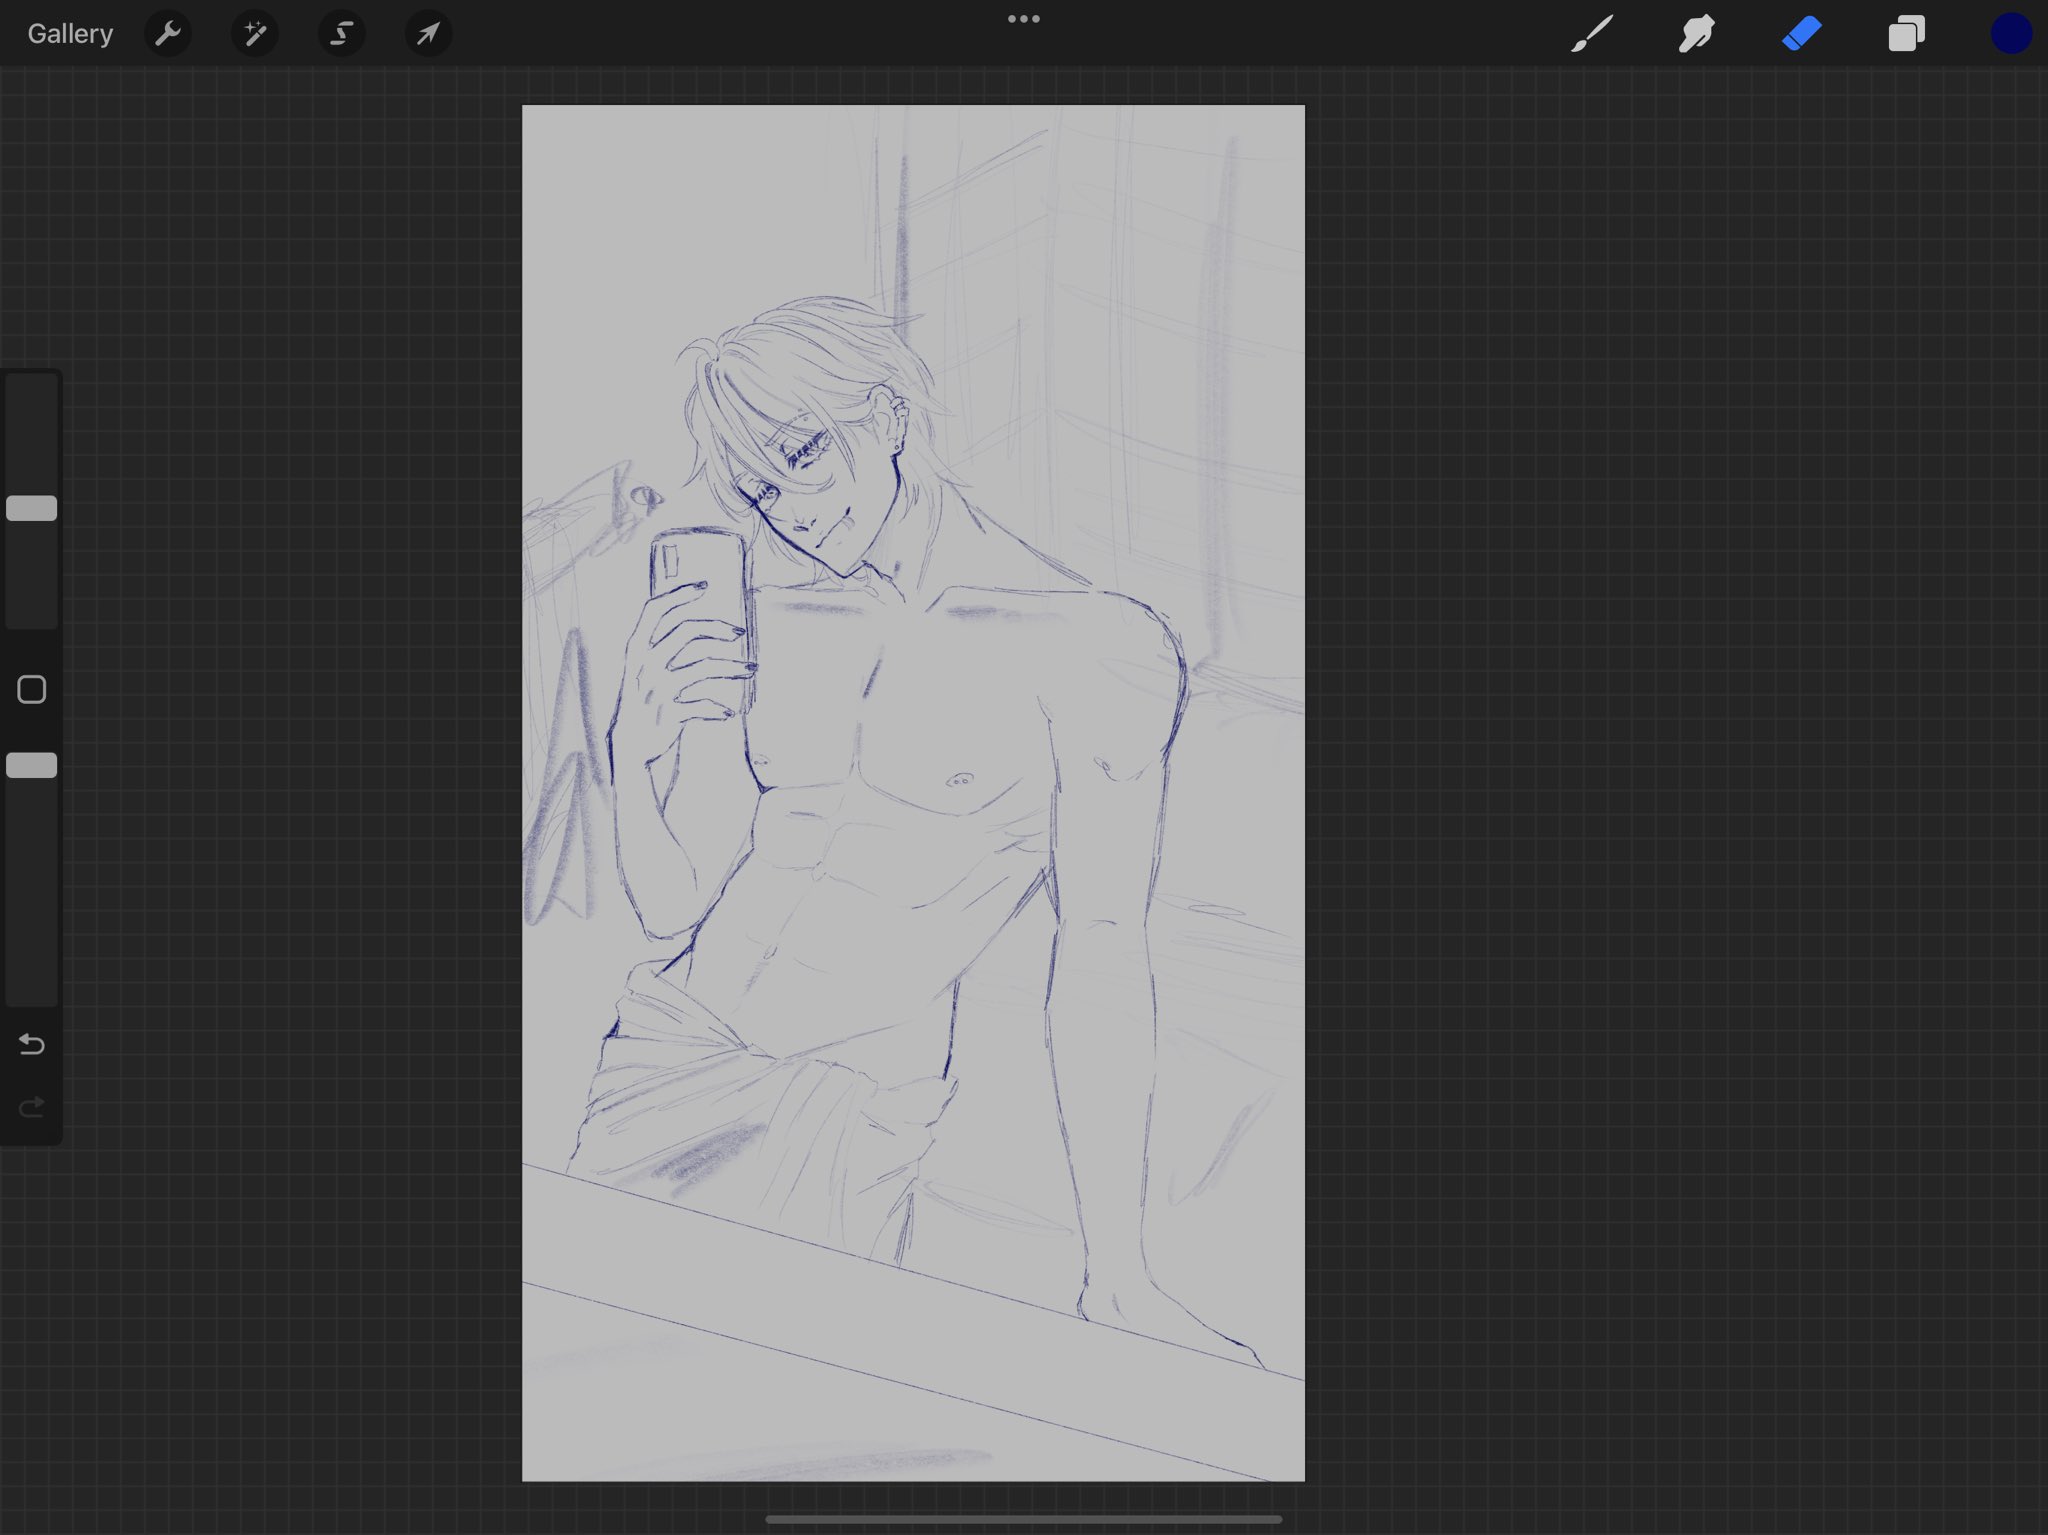The height and width of the screenshot is (1535, 2048).
Task: Open the dark blue color picker
Action: pos(2010,34)
